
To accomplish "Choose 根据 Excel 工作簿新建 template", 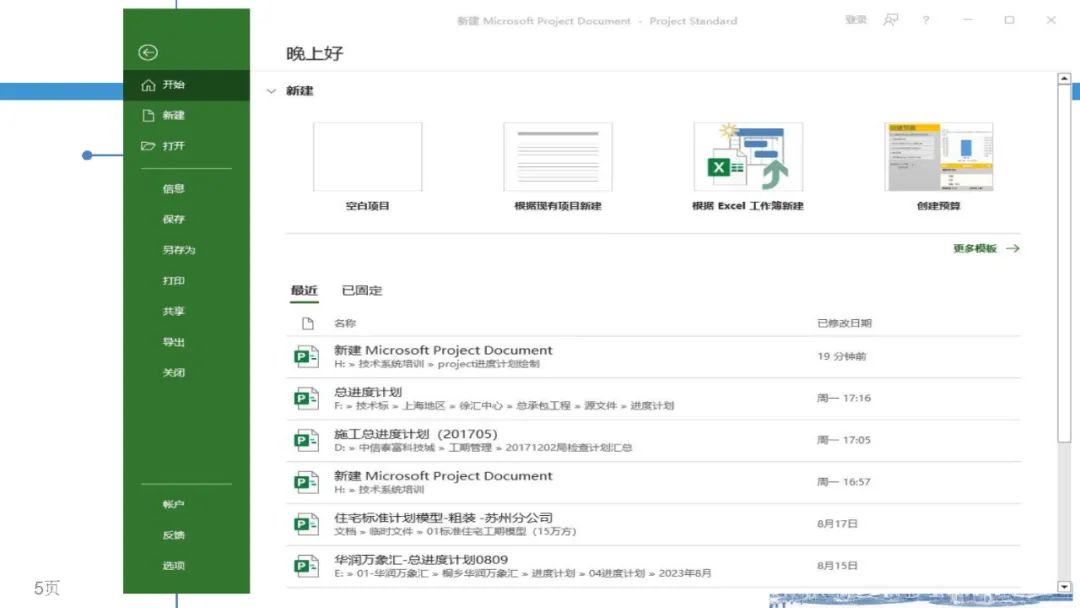I will tap(748, 157).
